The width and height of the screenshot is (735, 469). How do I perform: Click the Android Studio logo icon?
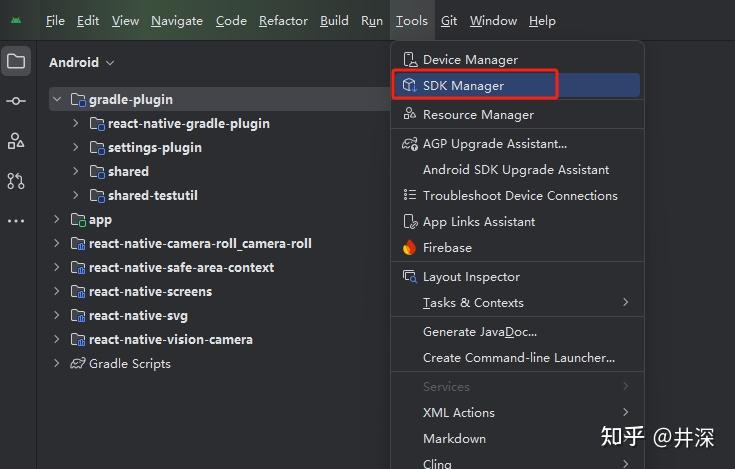click(x=16, y=21)
